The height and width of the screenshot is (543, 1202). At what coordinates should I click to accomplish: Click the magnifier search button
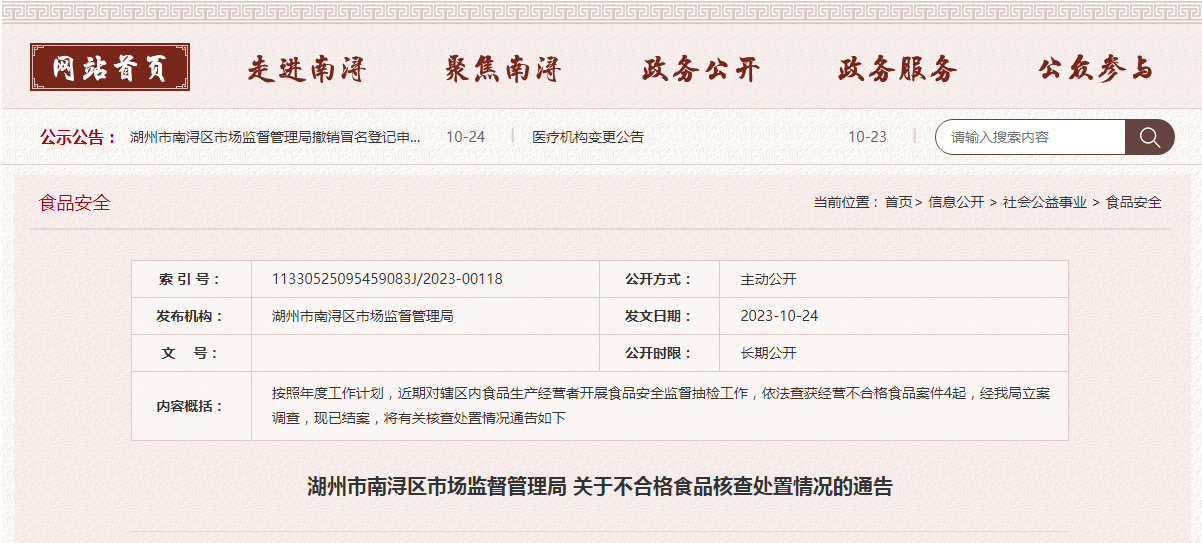(1149, 137)
